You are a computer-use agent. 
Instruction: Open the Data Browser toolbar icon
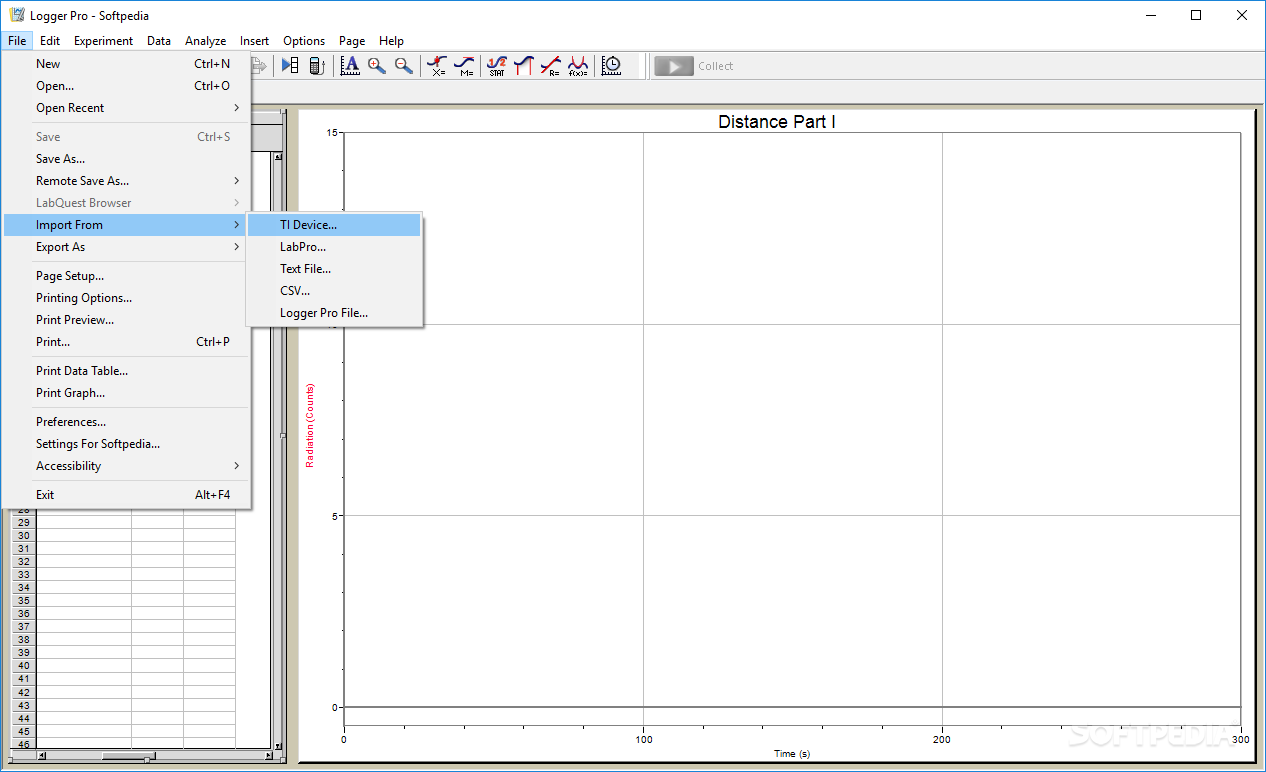(x=290, y=66)
